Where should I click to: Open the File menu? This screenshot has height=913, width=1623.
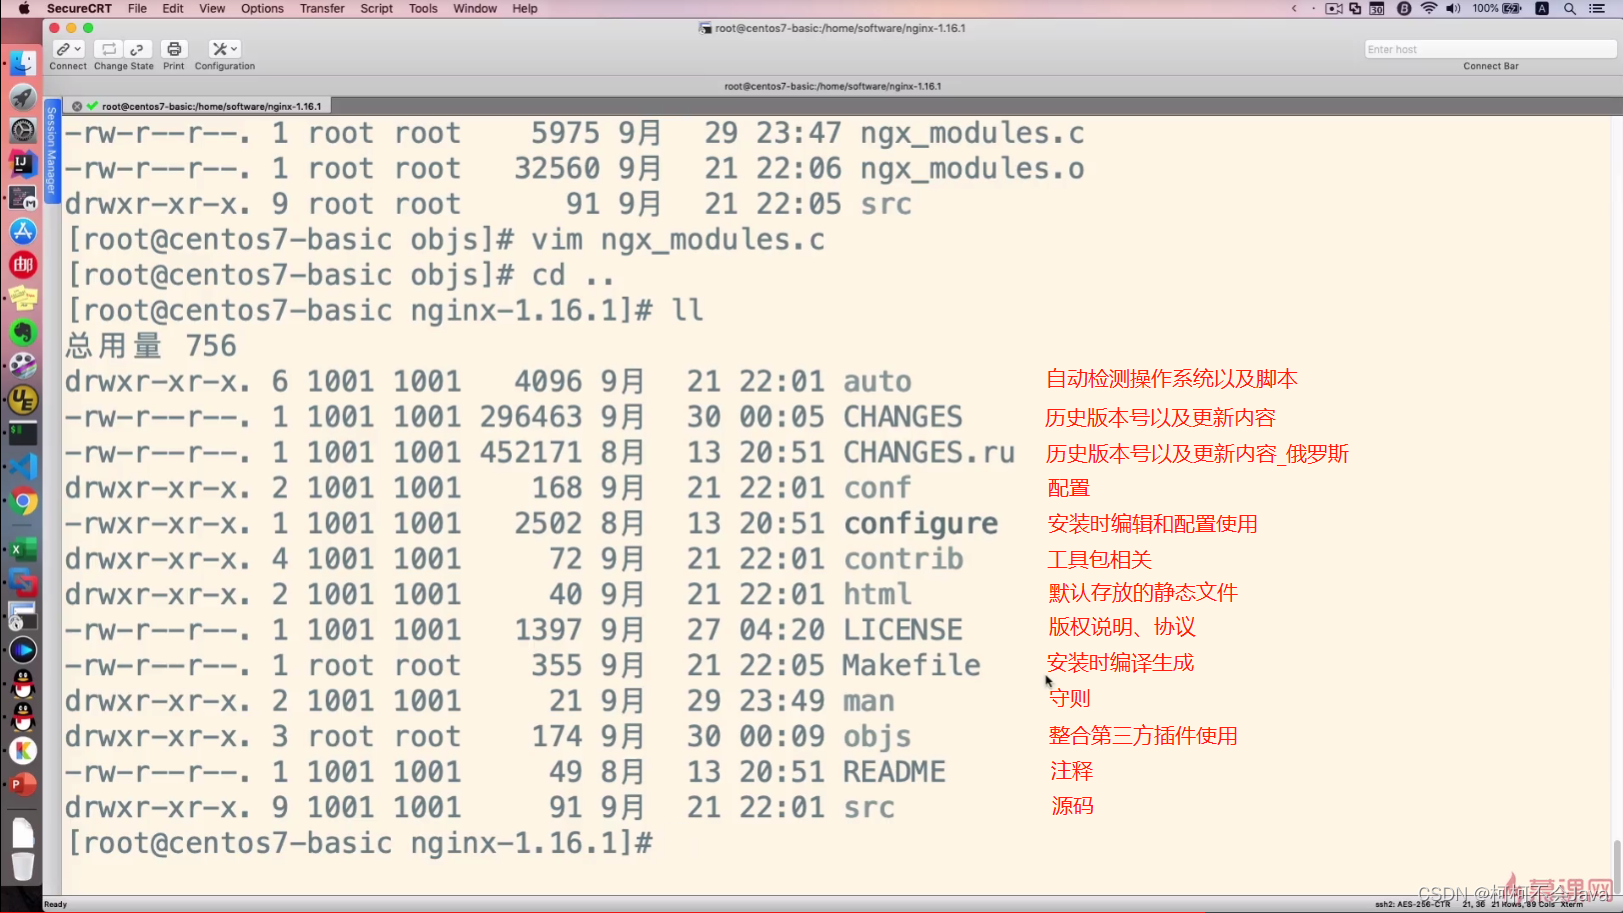[137, 8]
